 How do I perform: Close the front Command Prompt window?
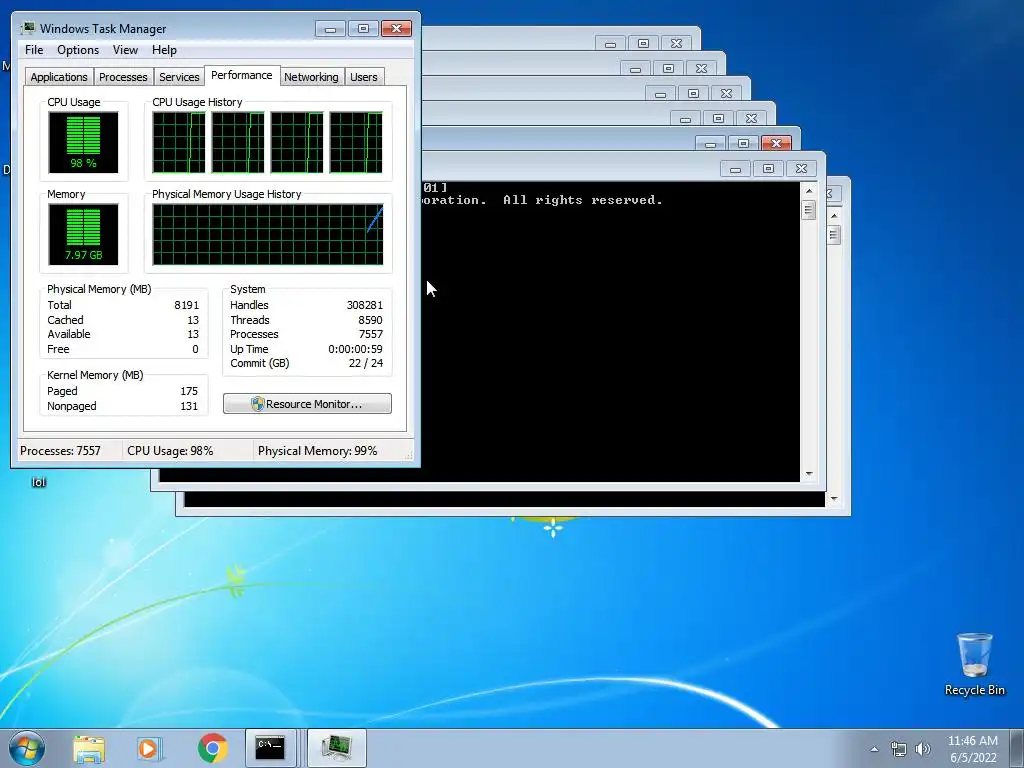click(801, 168)
